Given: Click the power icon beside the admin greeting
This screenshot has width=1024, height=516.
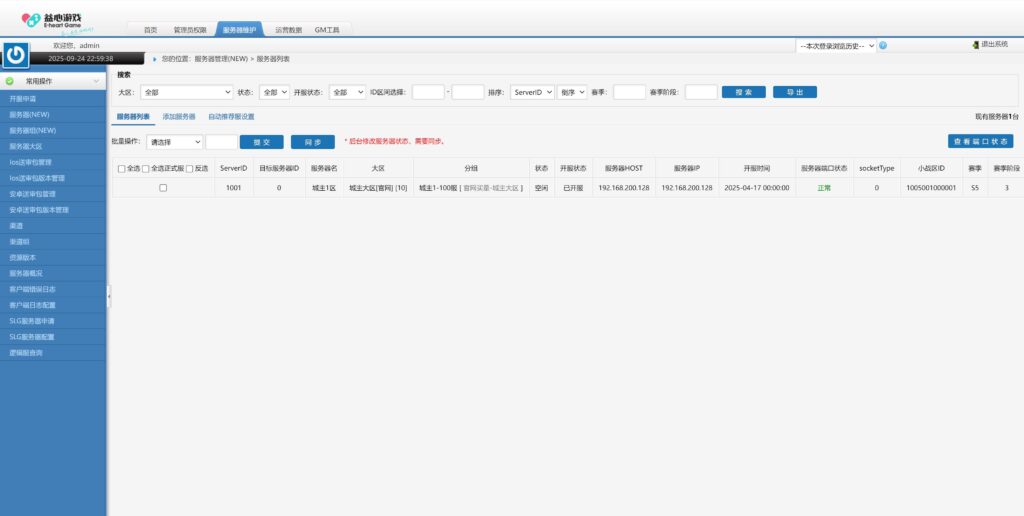Looking at the screenshot, I should (x=15, y=55).
